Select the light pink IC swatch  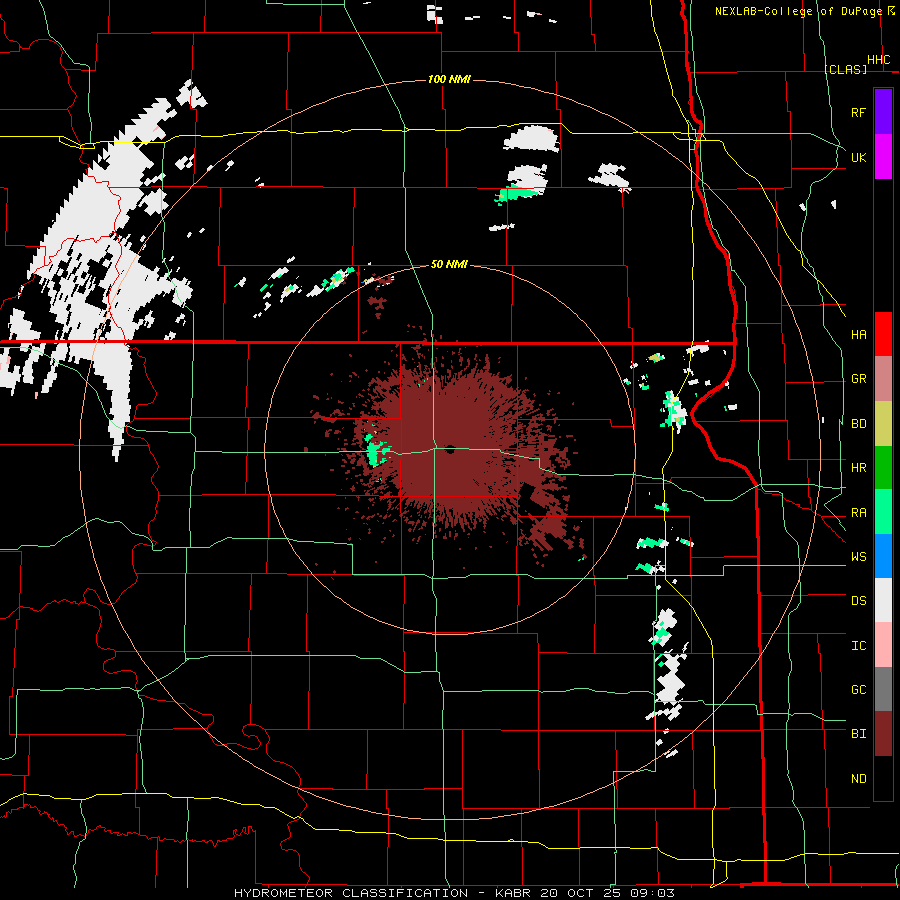coord(883,645)
